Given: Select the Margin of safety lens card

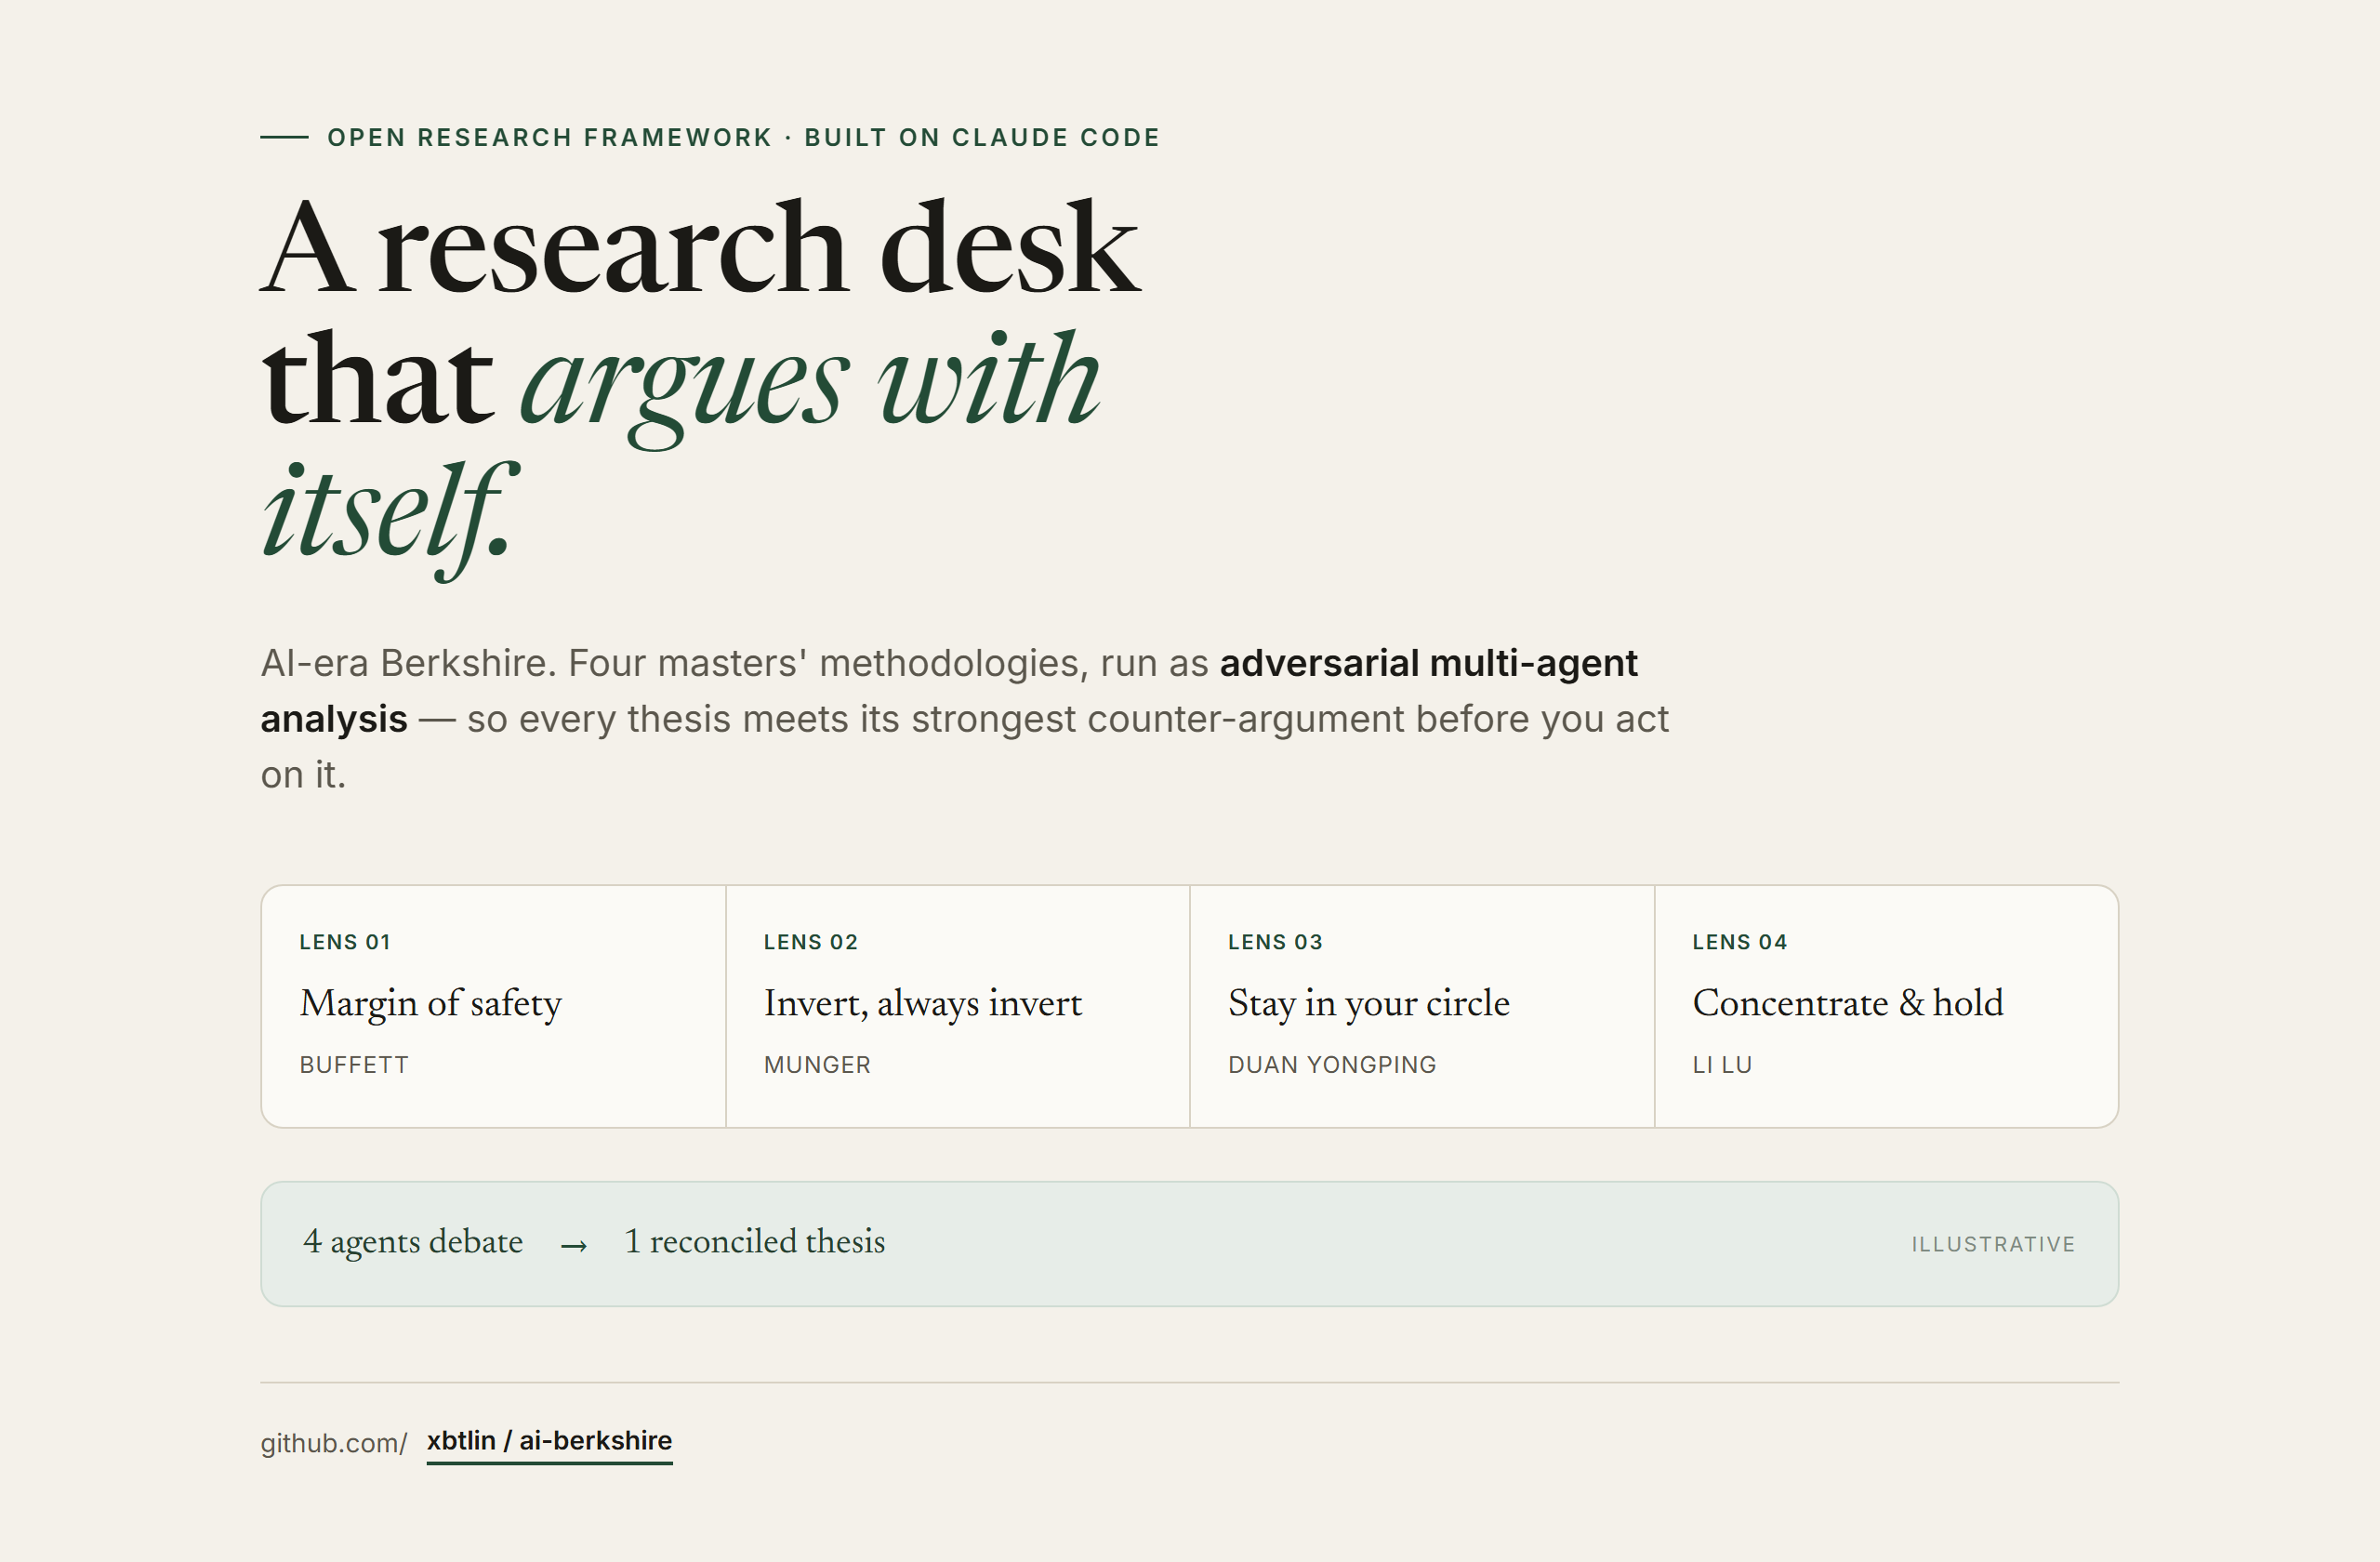Looking at the screenshot, I should pyautogui.click(x=494, y=1006).
